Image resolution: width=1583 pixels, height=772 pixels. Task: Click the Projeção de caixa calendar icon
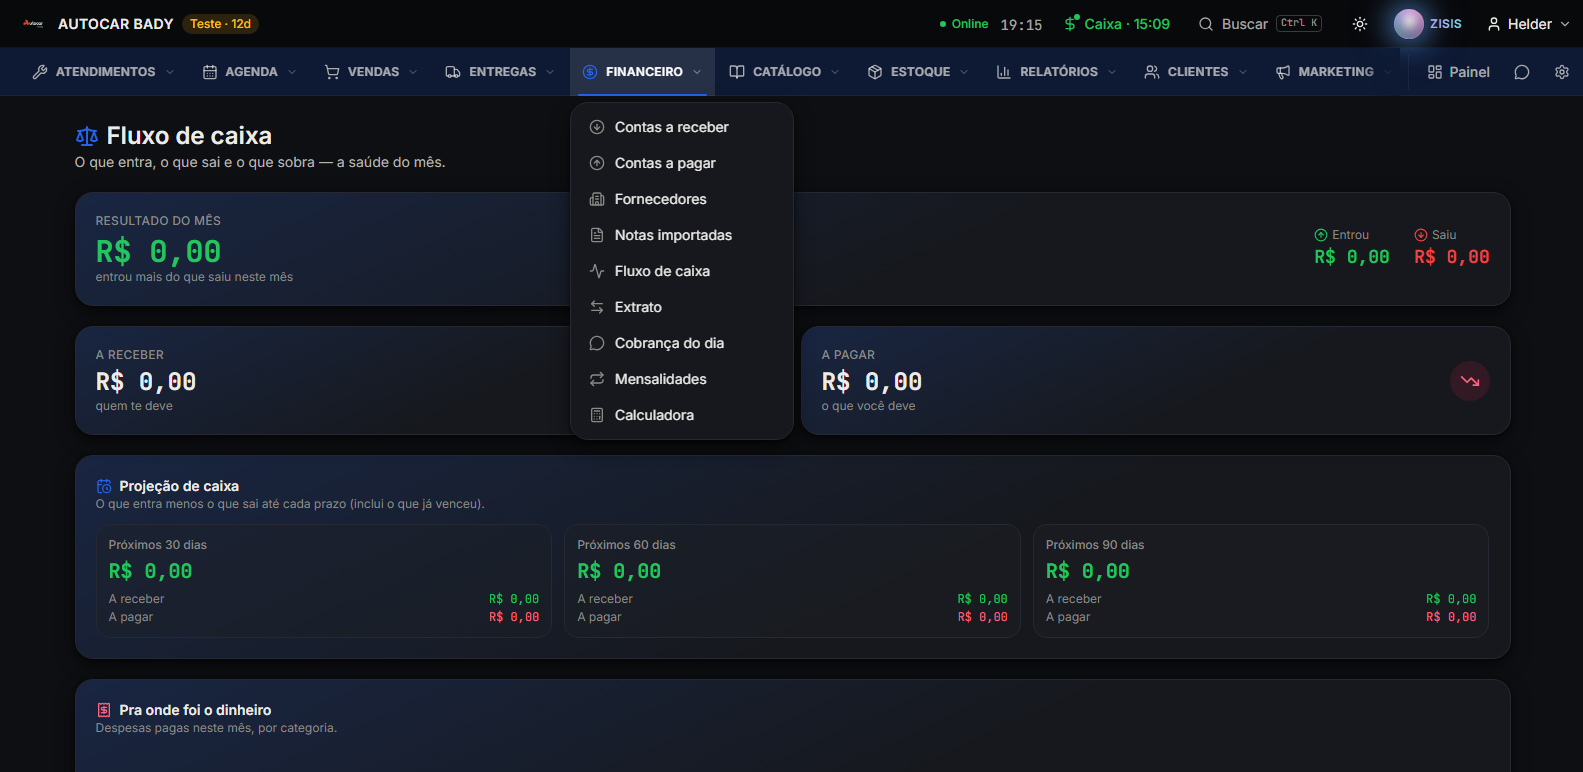point(104,486)
